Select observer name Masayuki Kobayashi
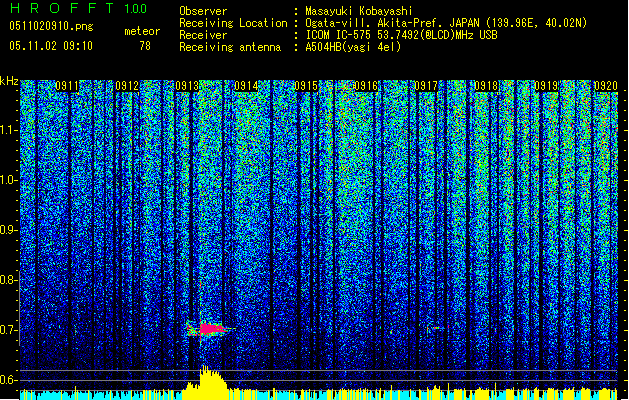Viewport: 629px width, 400px height. click(x=359, y=11)
